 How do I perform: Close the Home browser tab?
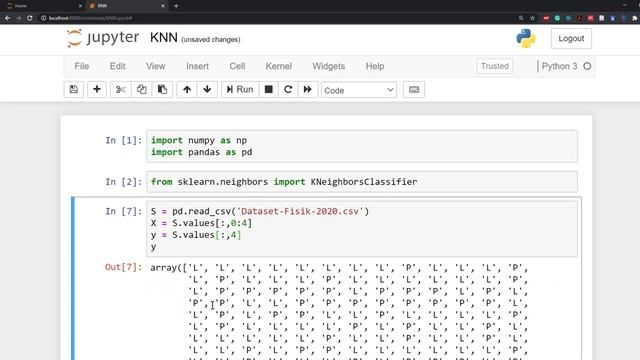click(x=80, y=6)
